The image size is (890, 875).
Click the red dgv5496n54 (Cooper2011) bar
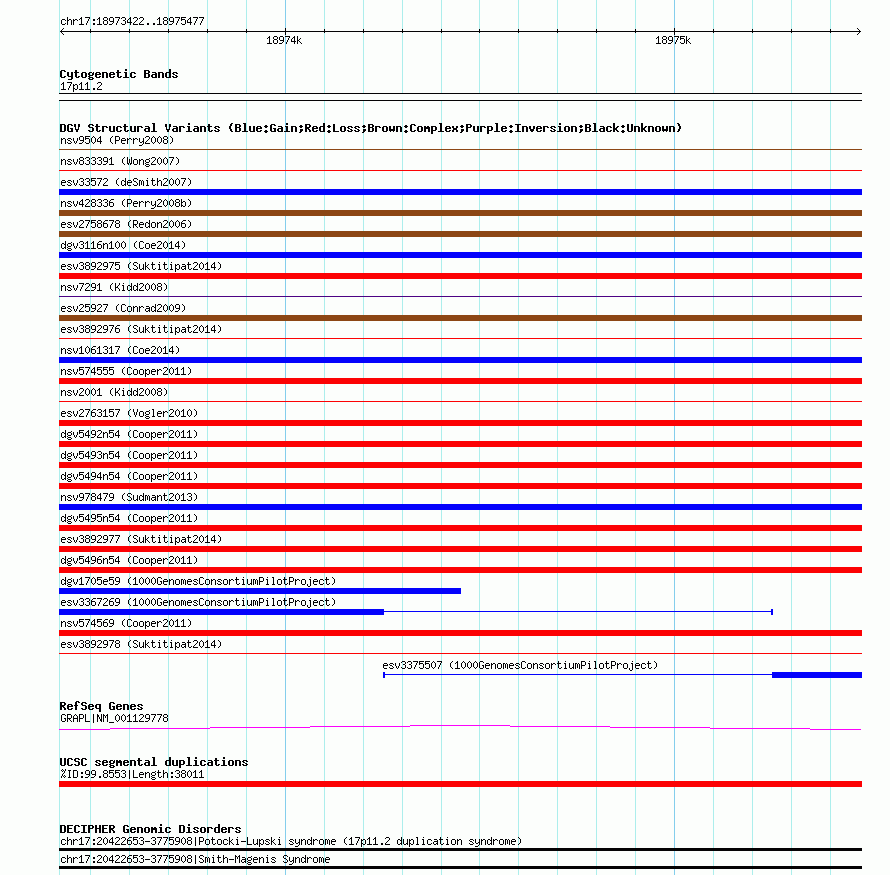pos(460,570)
